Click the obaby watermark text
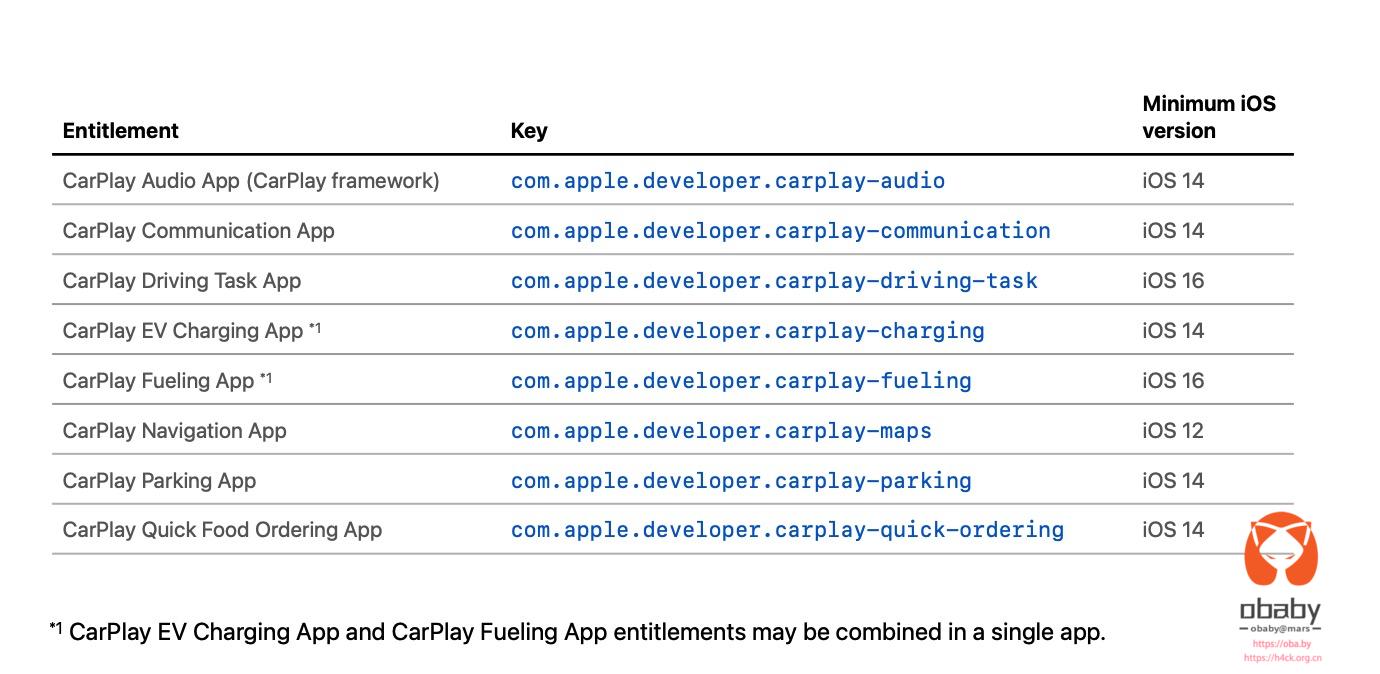Image resolution: width=1380 pixels, height=674 pixels. click(x=1281, y=610)
